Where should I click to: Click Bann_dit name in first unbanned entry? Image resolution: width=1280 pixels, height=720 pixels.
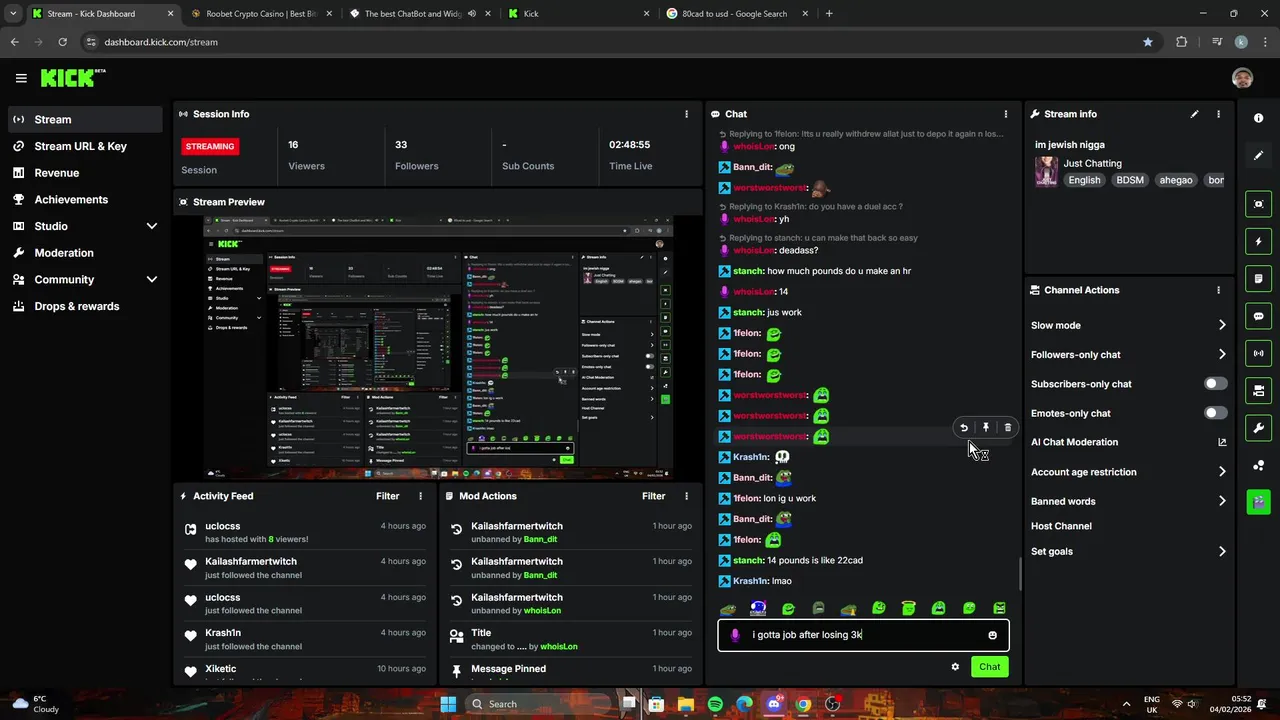point(540,539)
